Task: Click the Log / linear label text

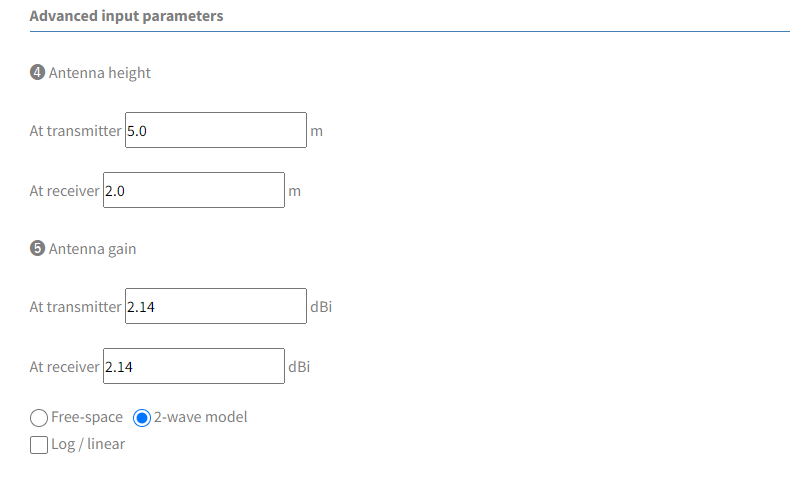Action: [x=88, y=444]
